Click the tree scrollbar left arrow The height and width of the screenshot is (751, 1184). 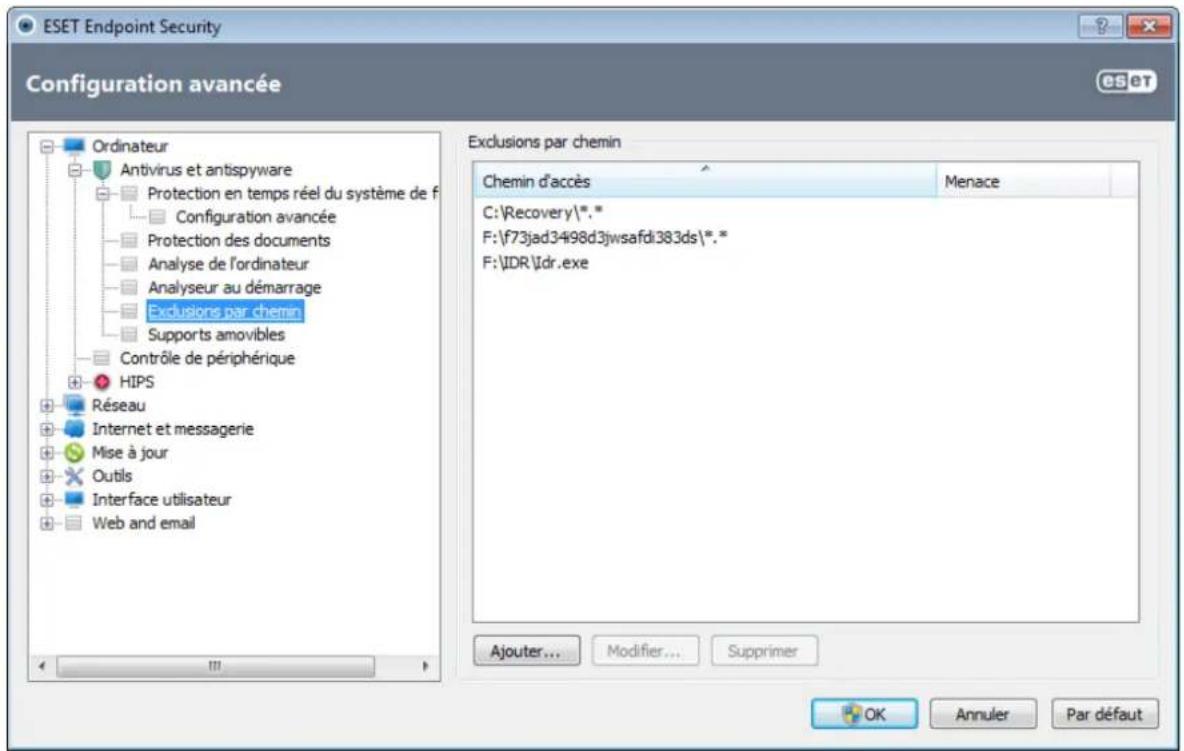pos(42,666)
